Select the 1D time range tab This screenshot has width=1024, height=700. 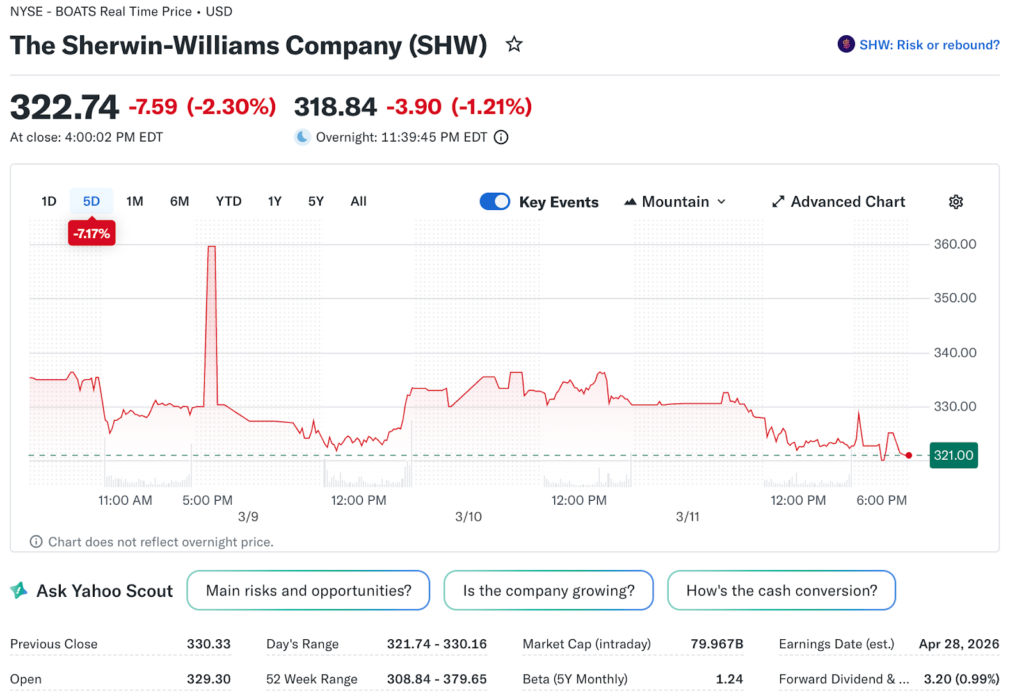tap(48, 202)
